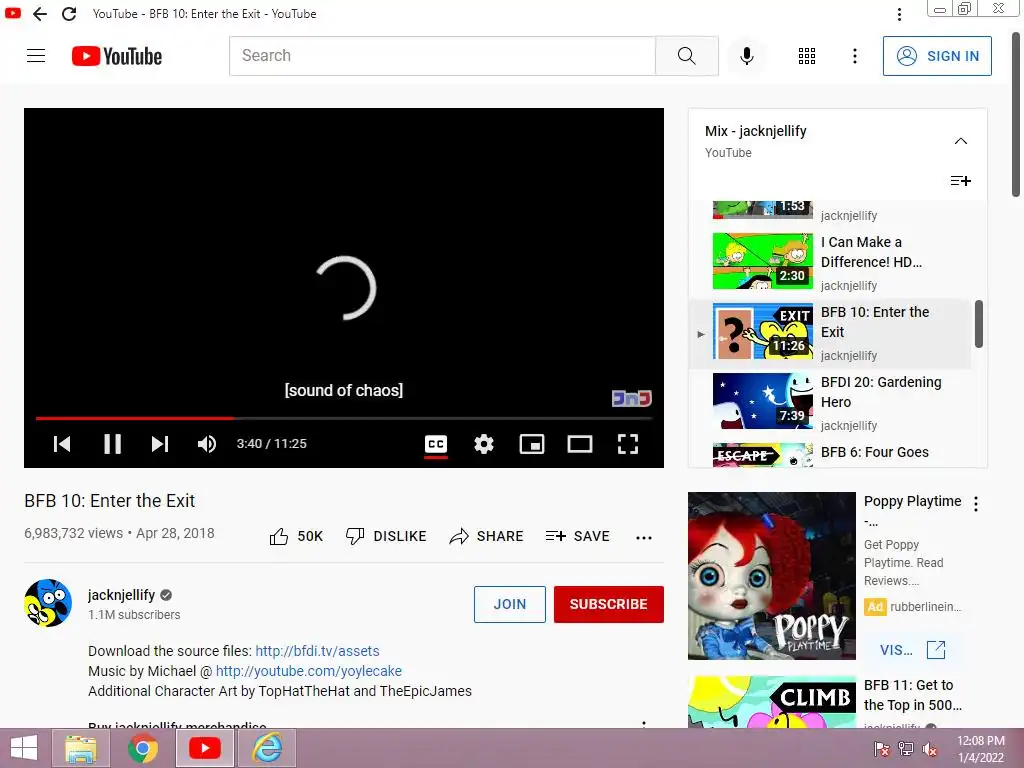1024x768 pixels.
Task: Go back with the window back arrow
Action: click(x=40, y=14)
